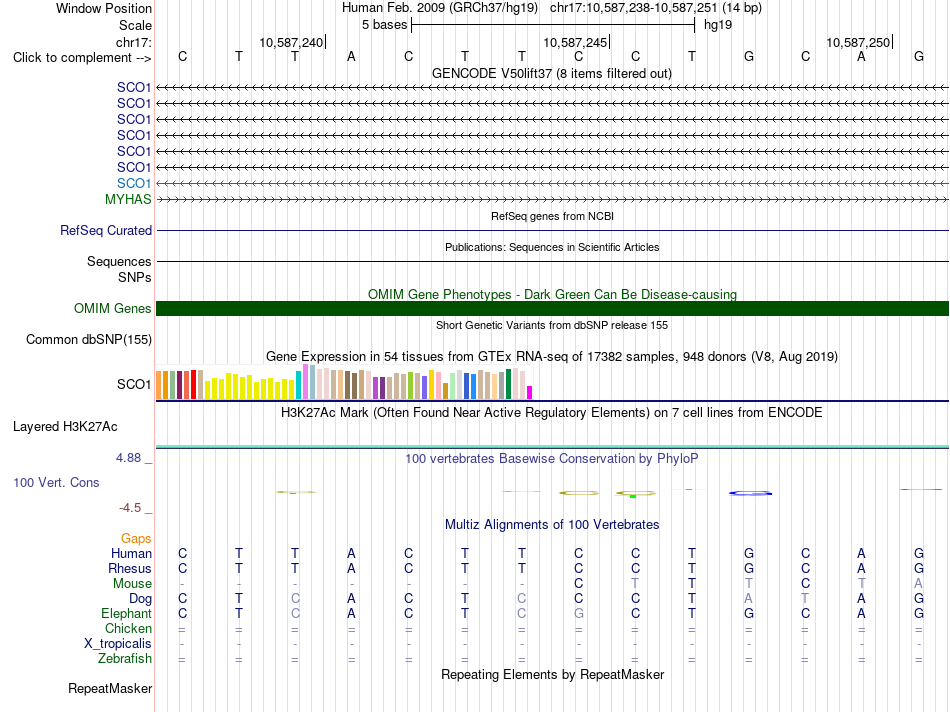Click the Common dbSNP(155) track label
The image size is (950, 712).
tap(88, 339)
